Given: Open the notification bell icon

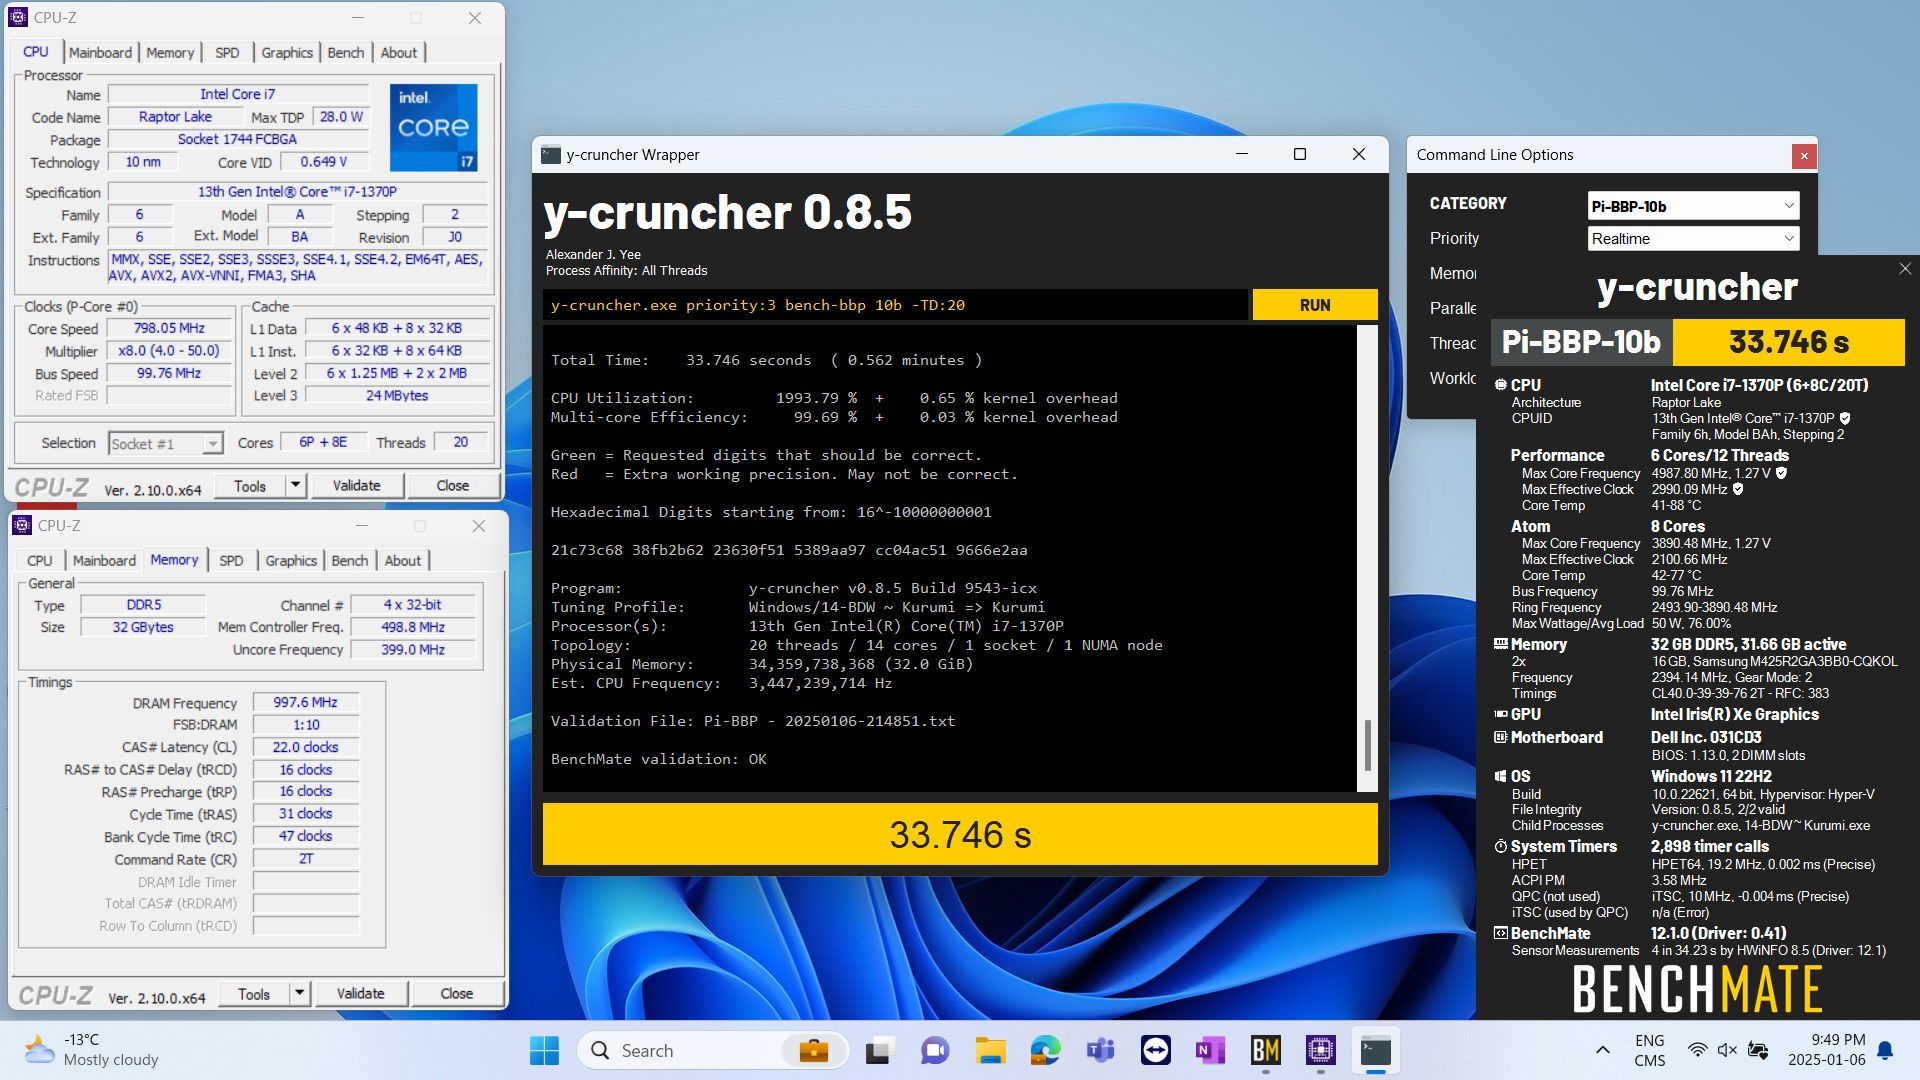Looking at the screenshot, I should pyautogui.click(x=1885, y=1050).
